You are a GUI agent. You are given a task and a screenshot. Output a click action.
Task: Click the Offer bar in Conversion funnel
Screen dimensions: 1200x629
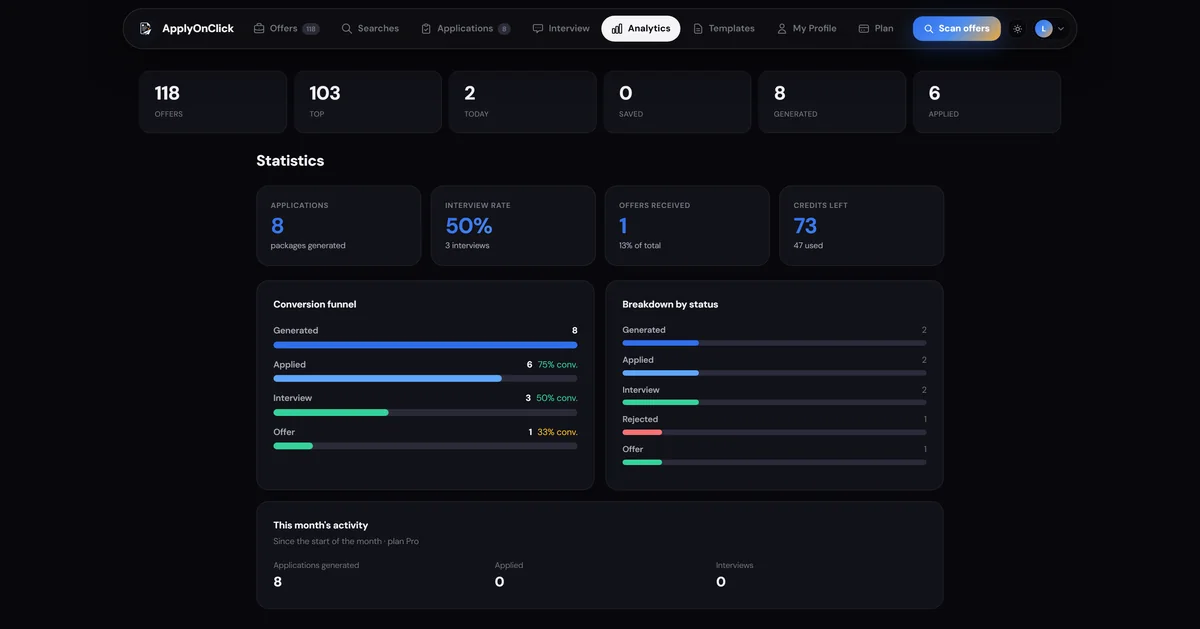pyautogui.click(x=425, y=446)
